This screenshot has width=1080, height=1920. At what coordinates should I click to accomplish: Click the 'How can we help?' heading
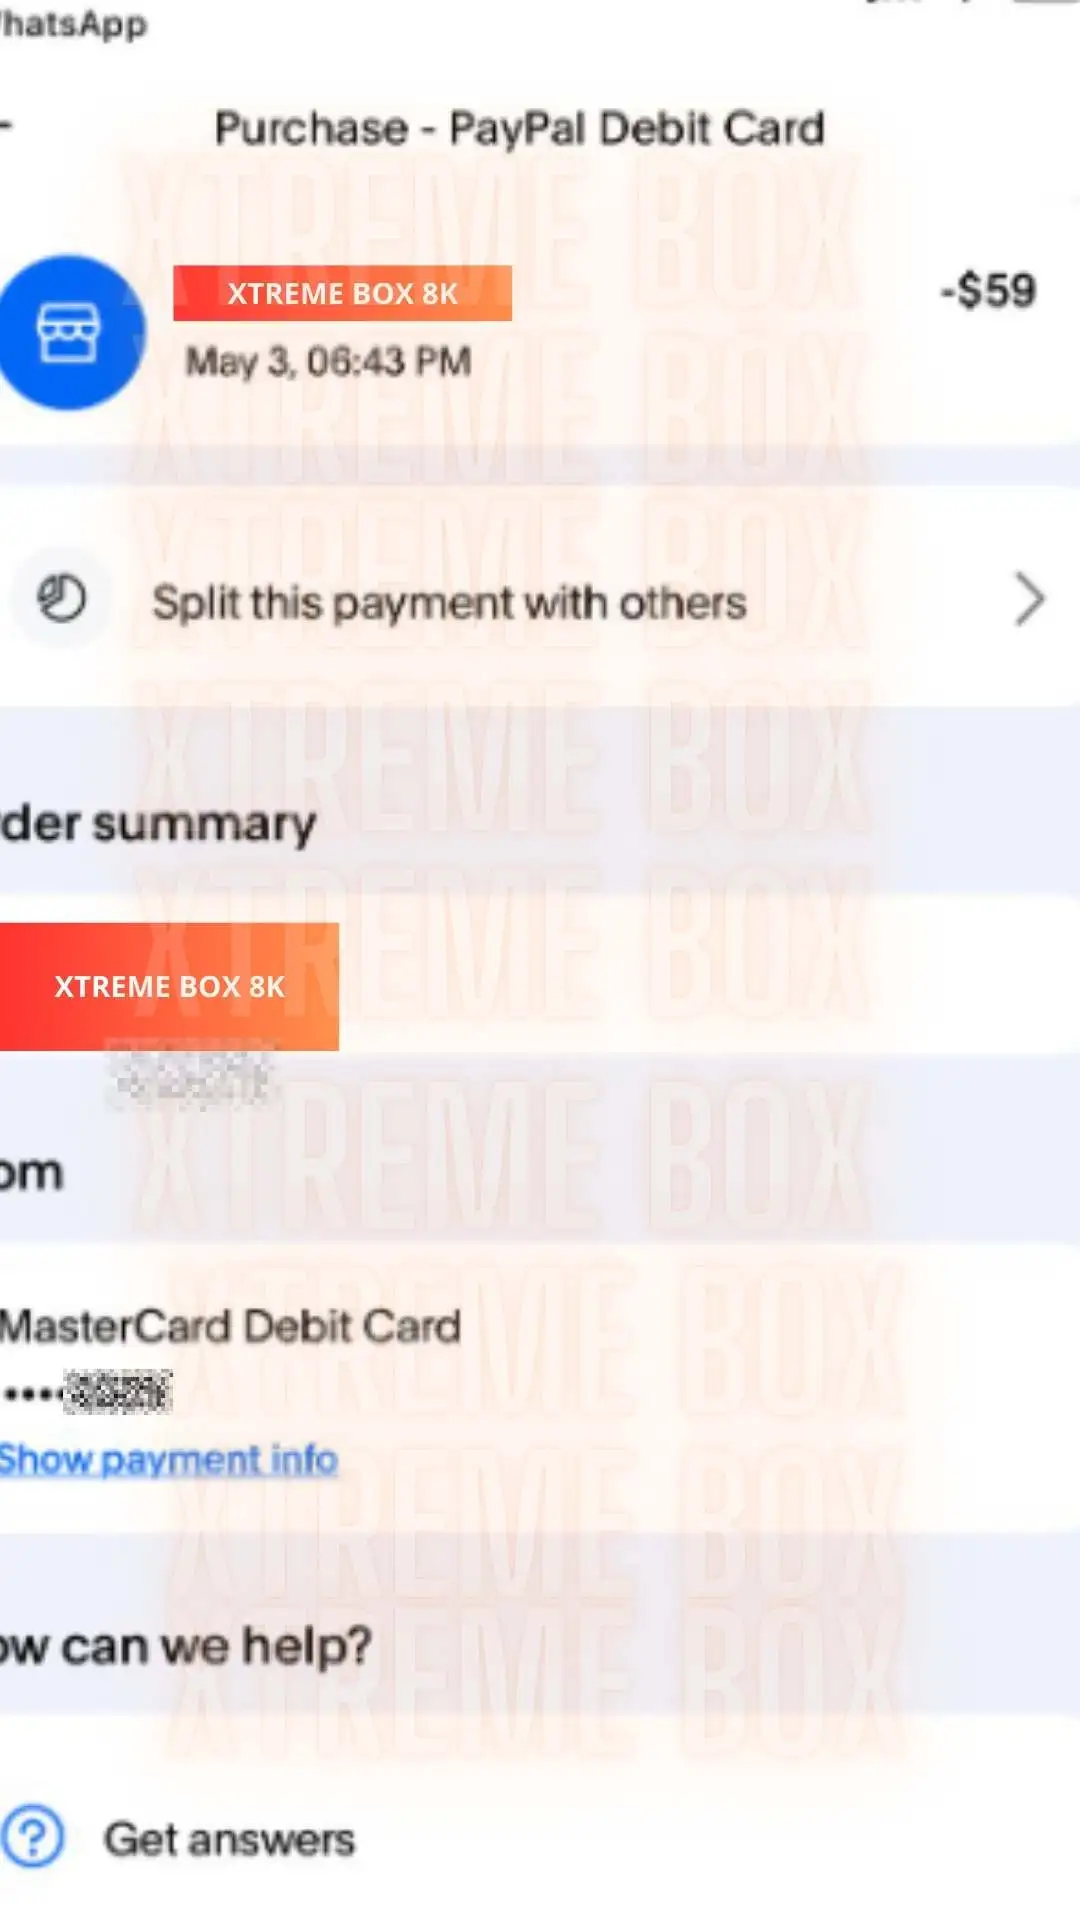pos(186,1645)
